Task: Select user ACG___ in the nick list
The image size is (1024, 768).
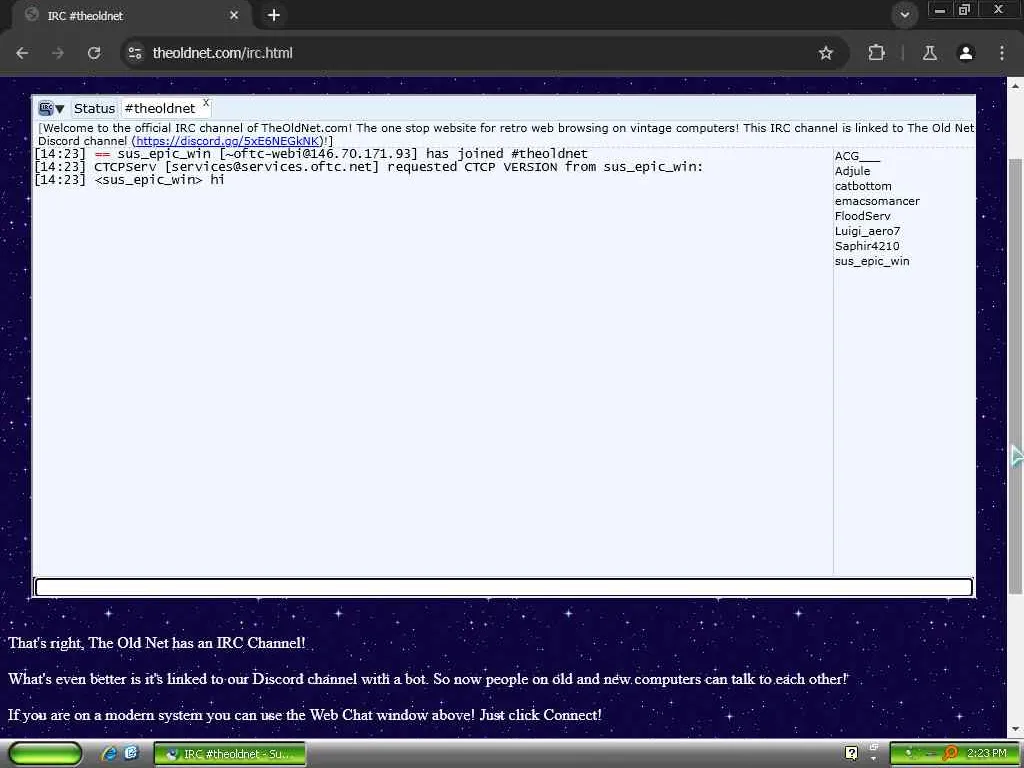Action: pyautogui.click(x=857, y=156)
